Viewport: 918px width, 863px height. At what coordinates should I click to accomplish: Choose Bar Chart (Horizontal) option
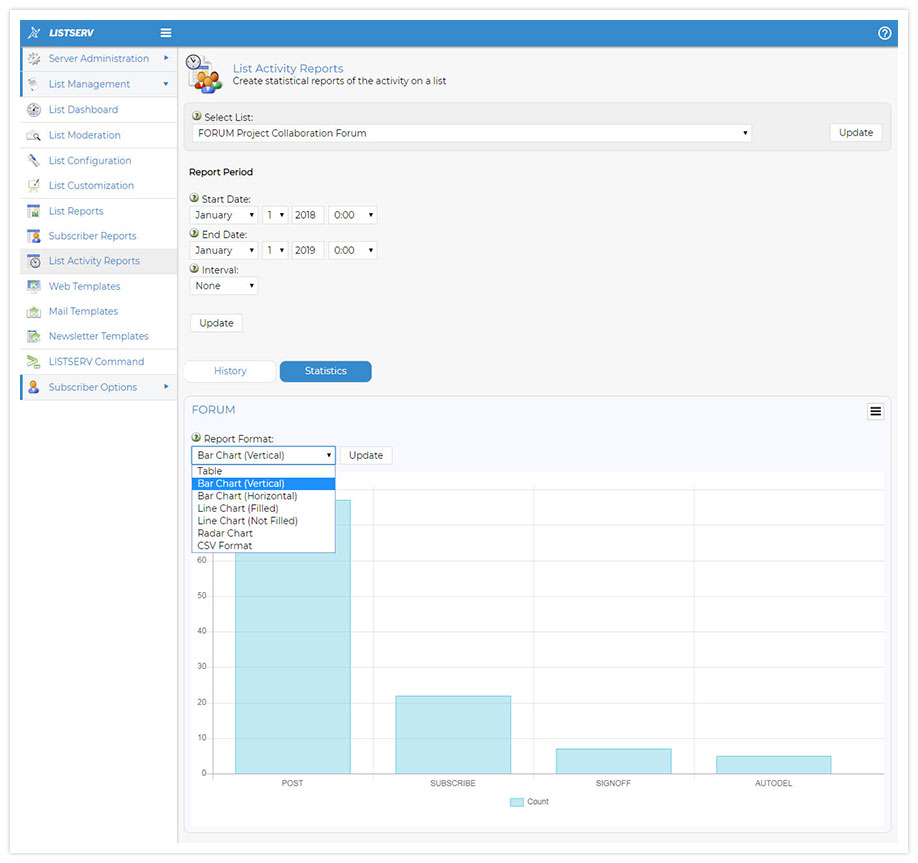point(263,496)
